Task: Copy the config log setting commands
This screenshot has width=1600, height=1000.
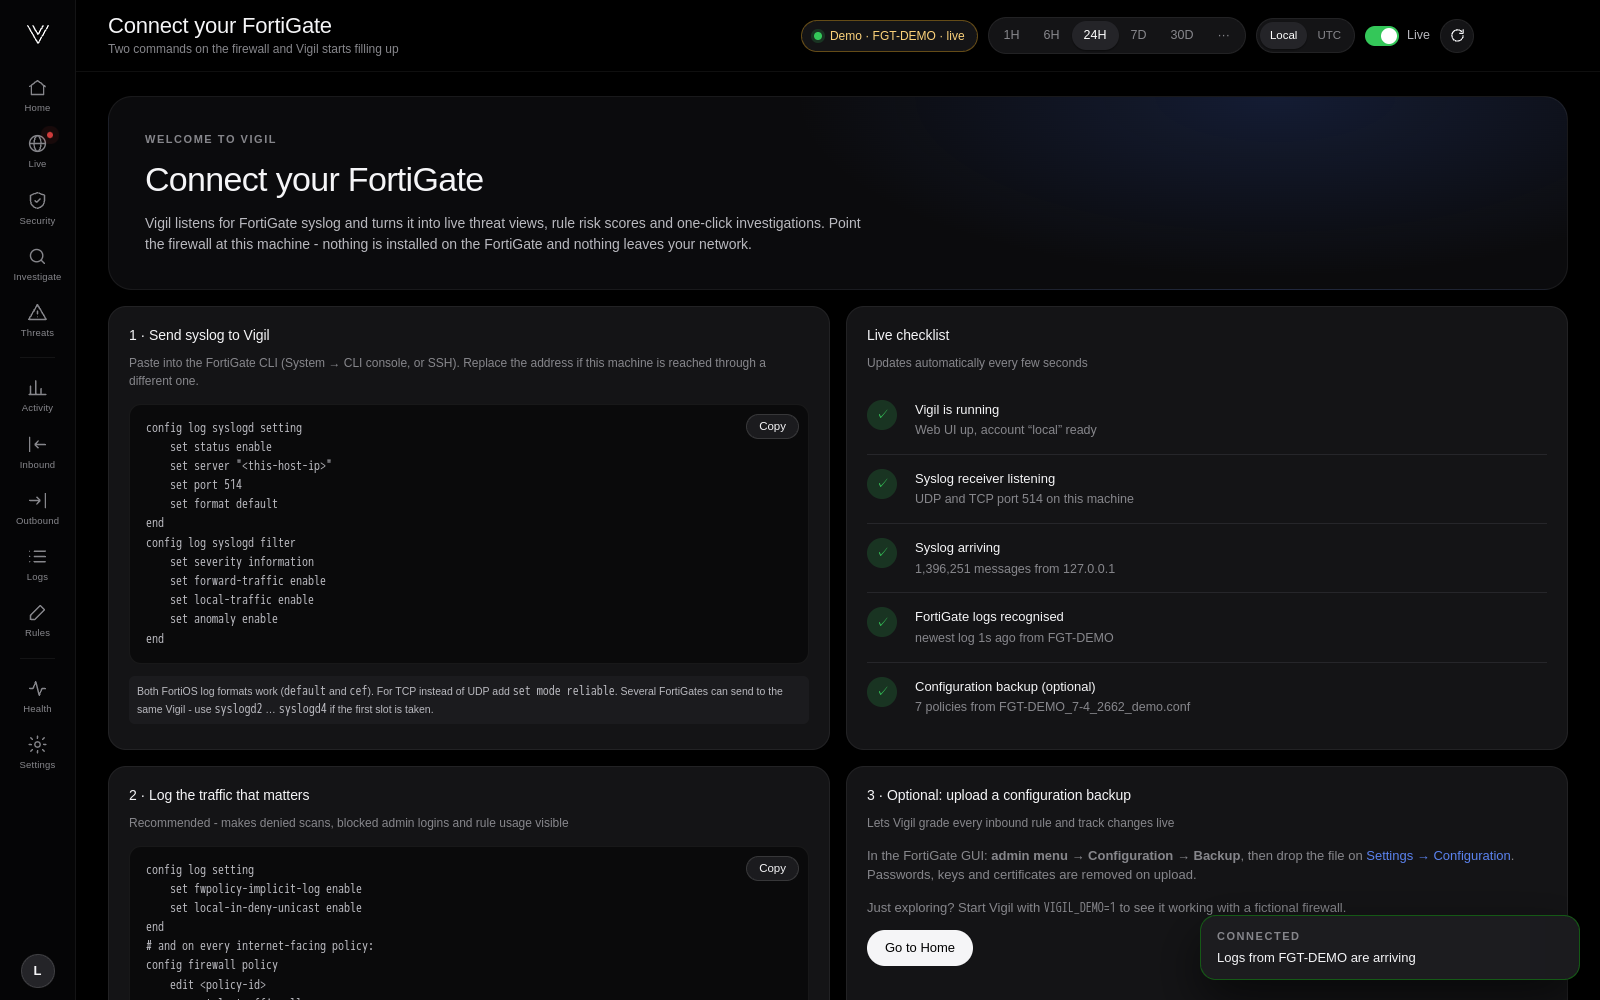Action: pos(772,868)
